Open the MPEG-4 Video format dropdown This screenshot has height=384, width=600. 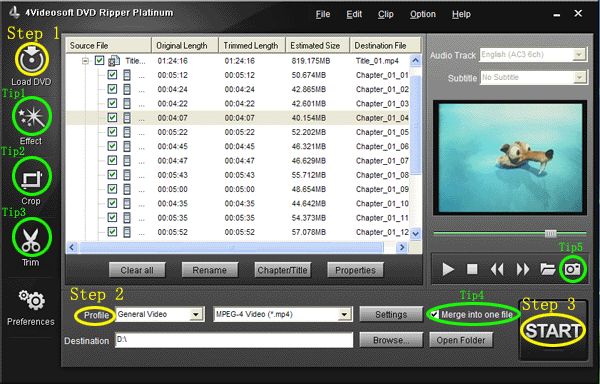[x=344, y=314]
